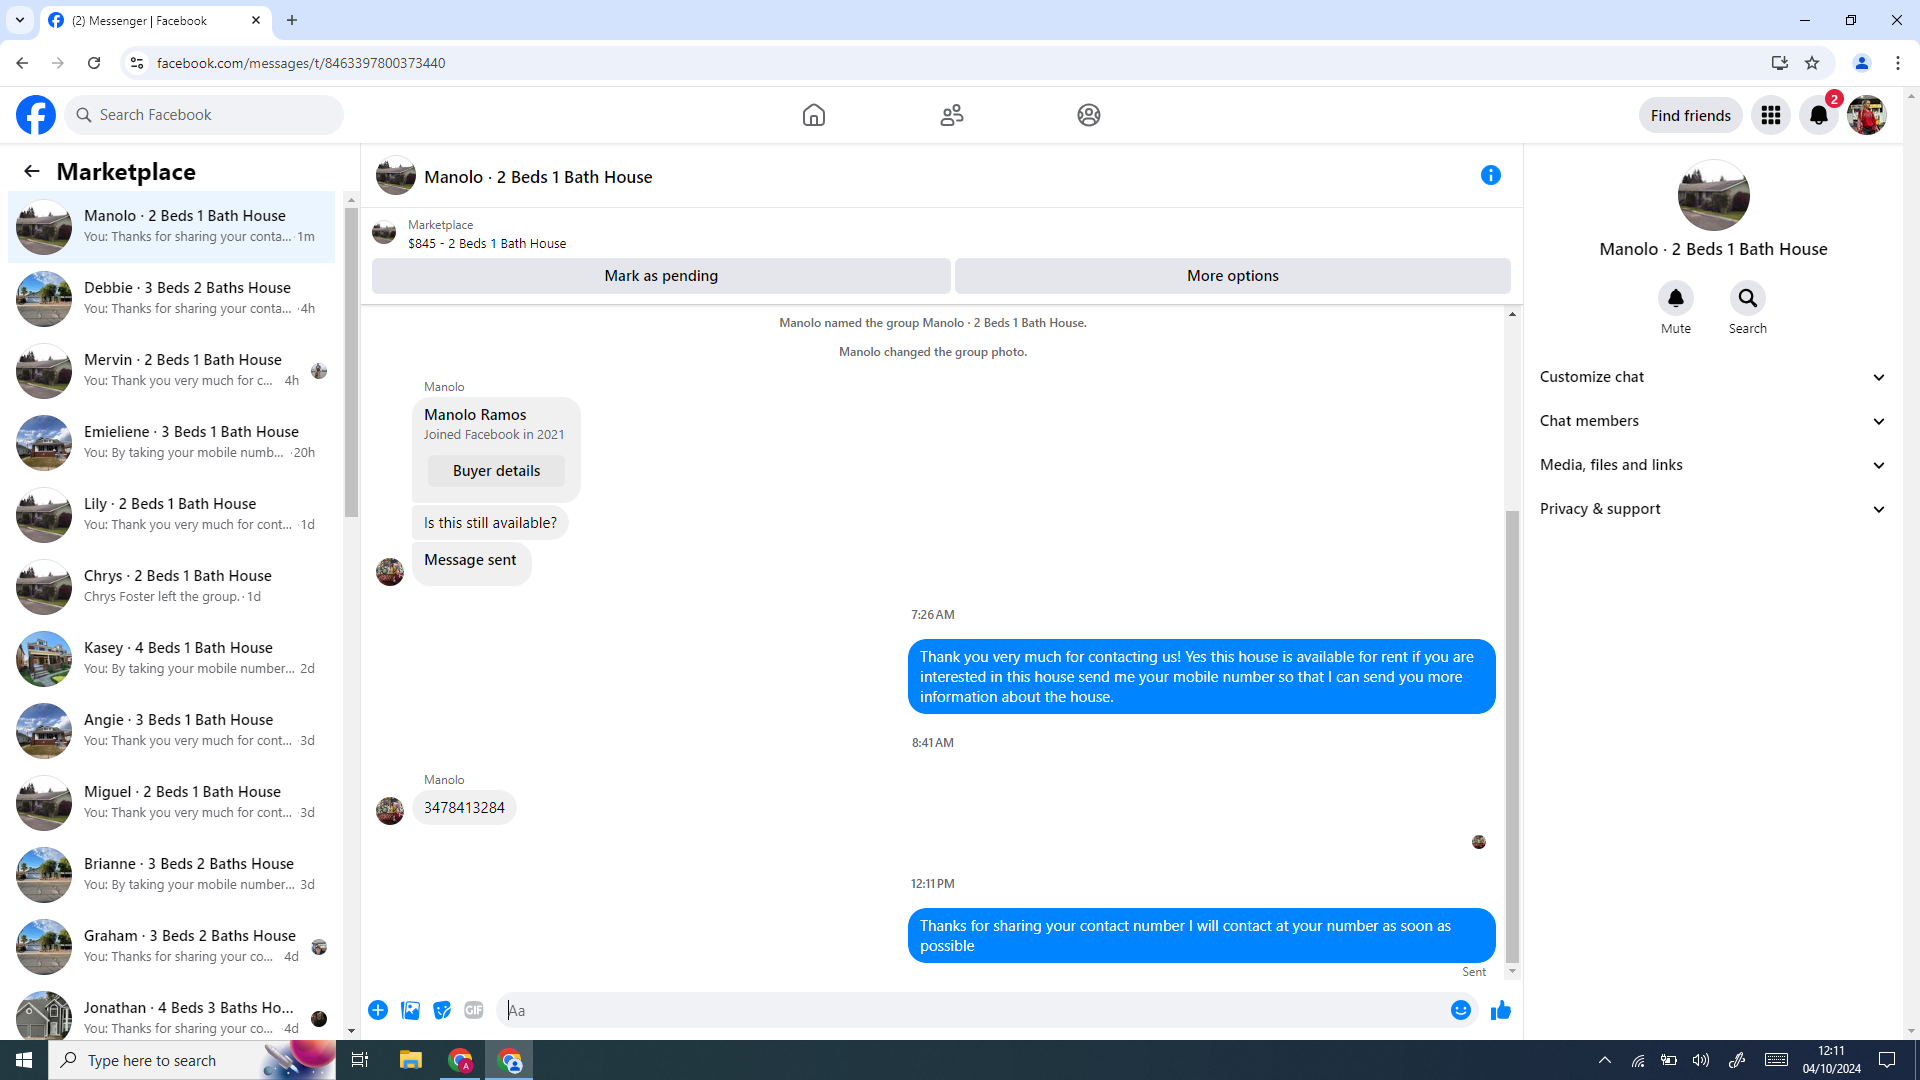
Task: Bookmark this page with the star icon
Action: pyautogui.click(x=1812, y=63)
